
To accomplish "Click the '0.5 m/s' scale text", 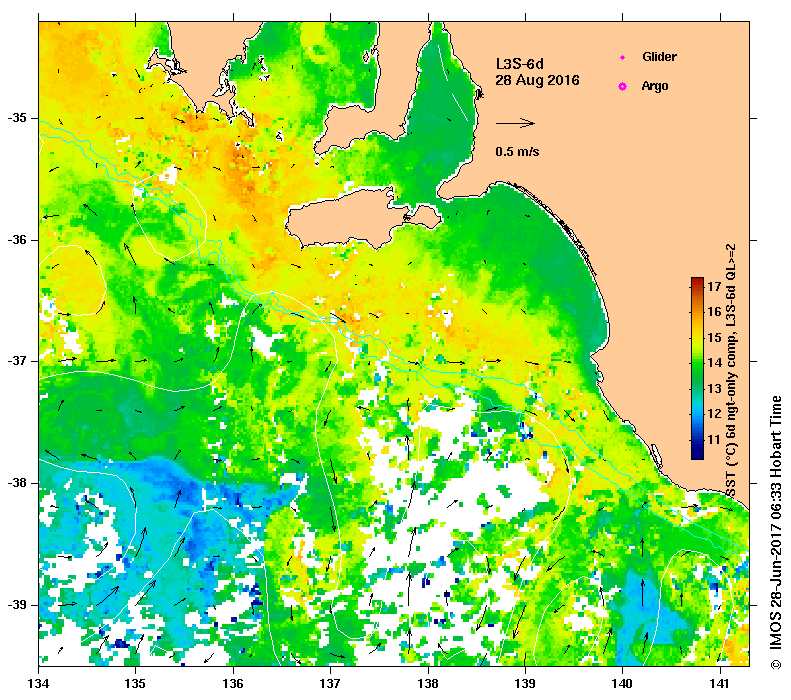I will pyautogui.click(x=517, y=151).
